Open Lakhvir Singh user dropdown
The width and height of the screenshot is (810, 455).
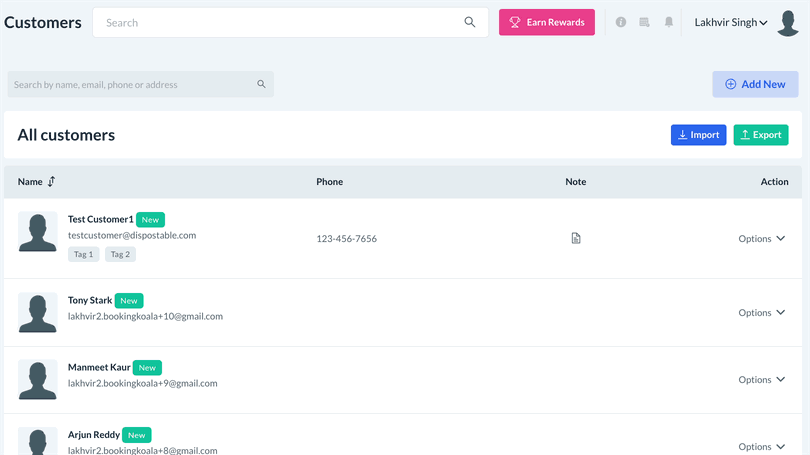(730, 22)
